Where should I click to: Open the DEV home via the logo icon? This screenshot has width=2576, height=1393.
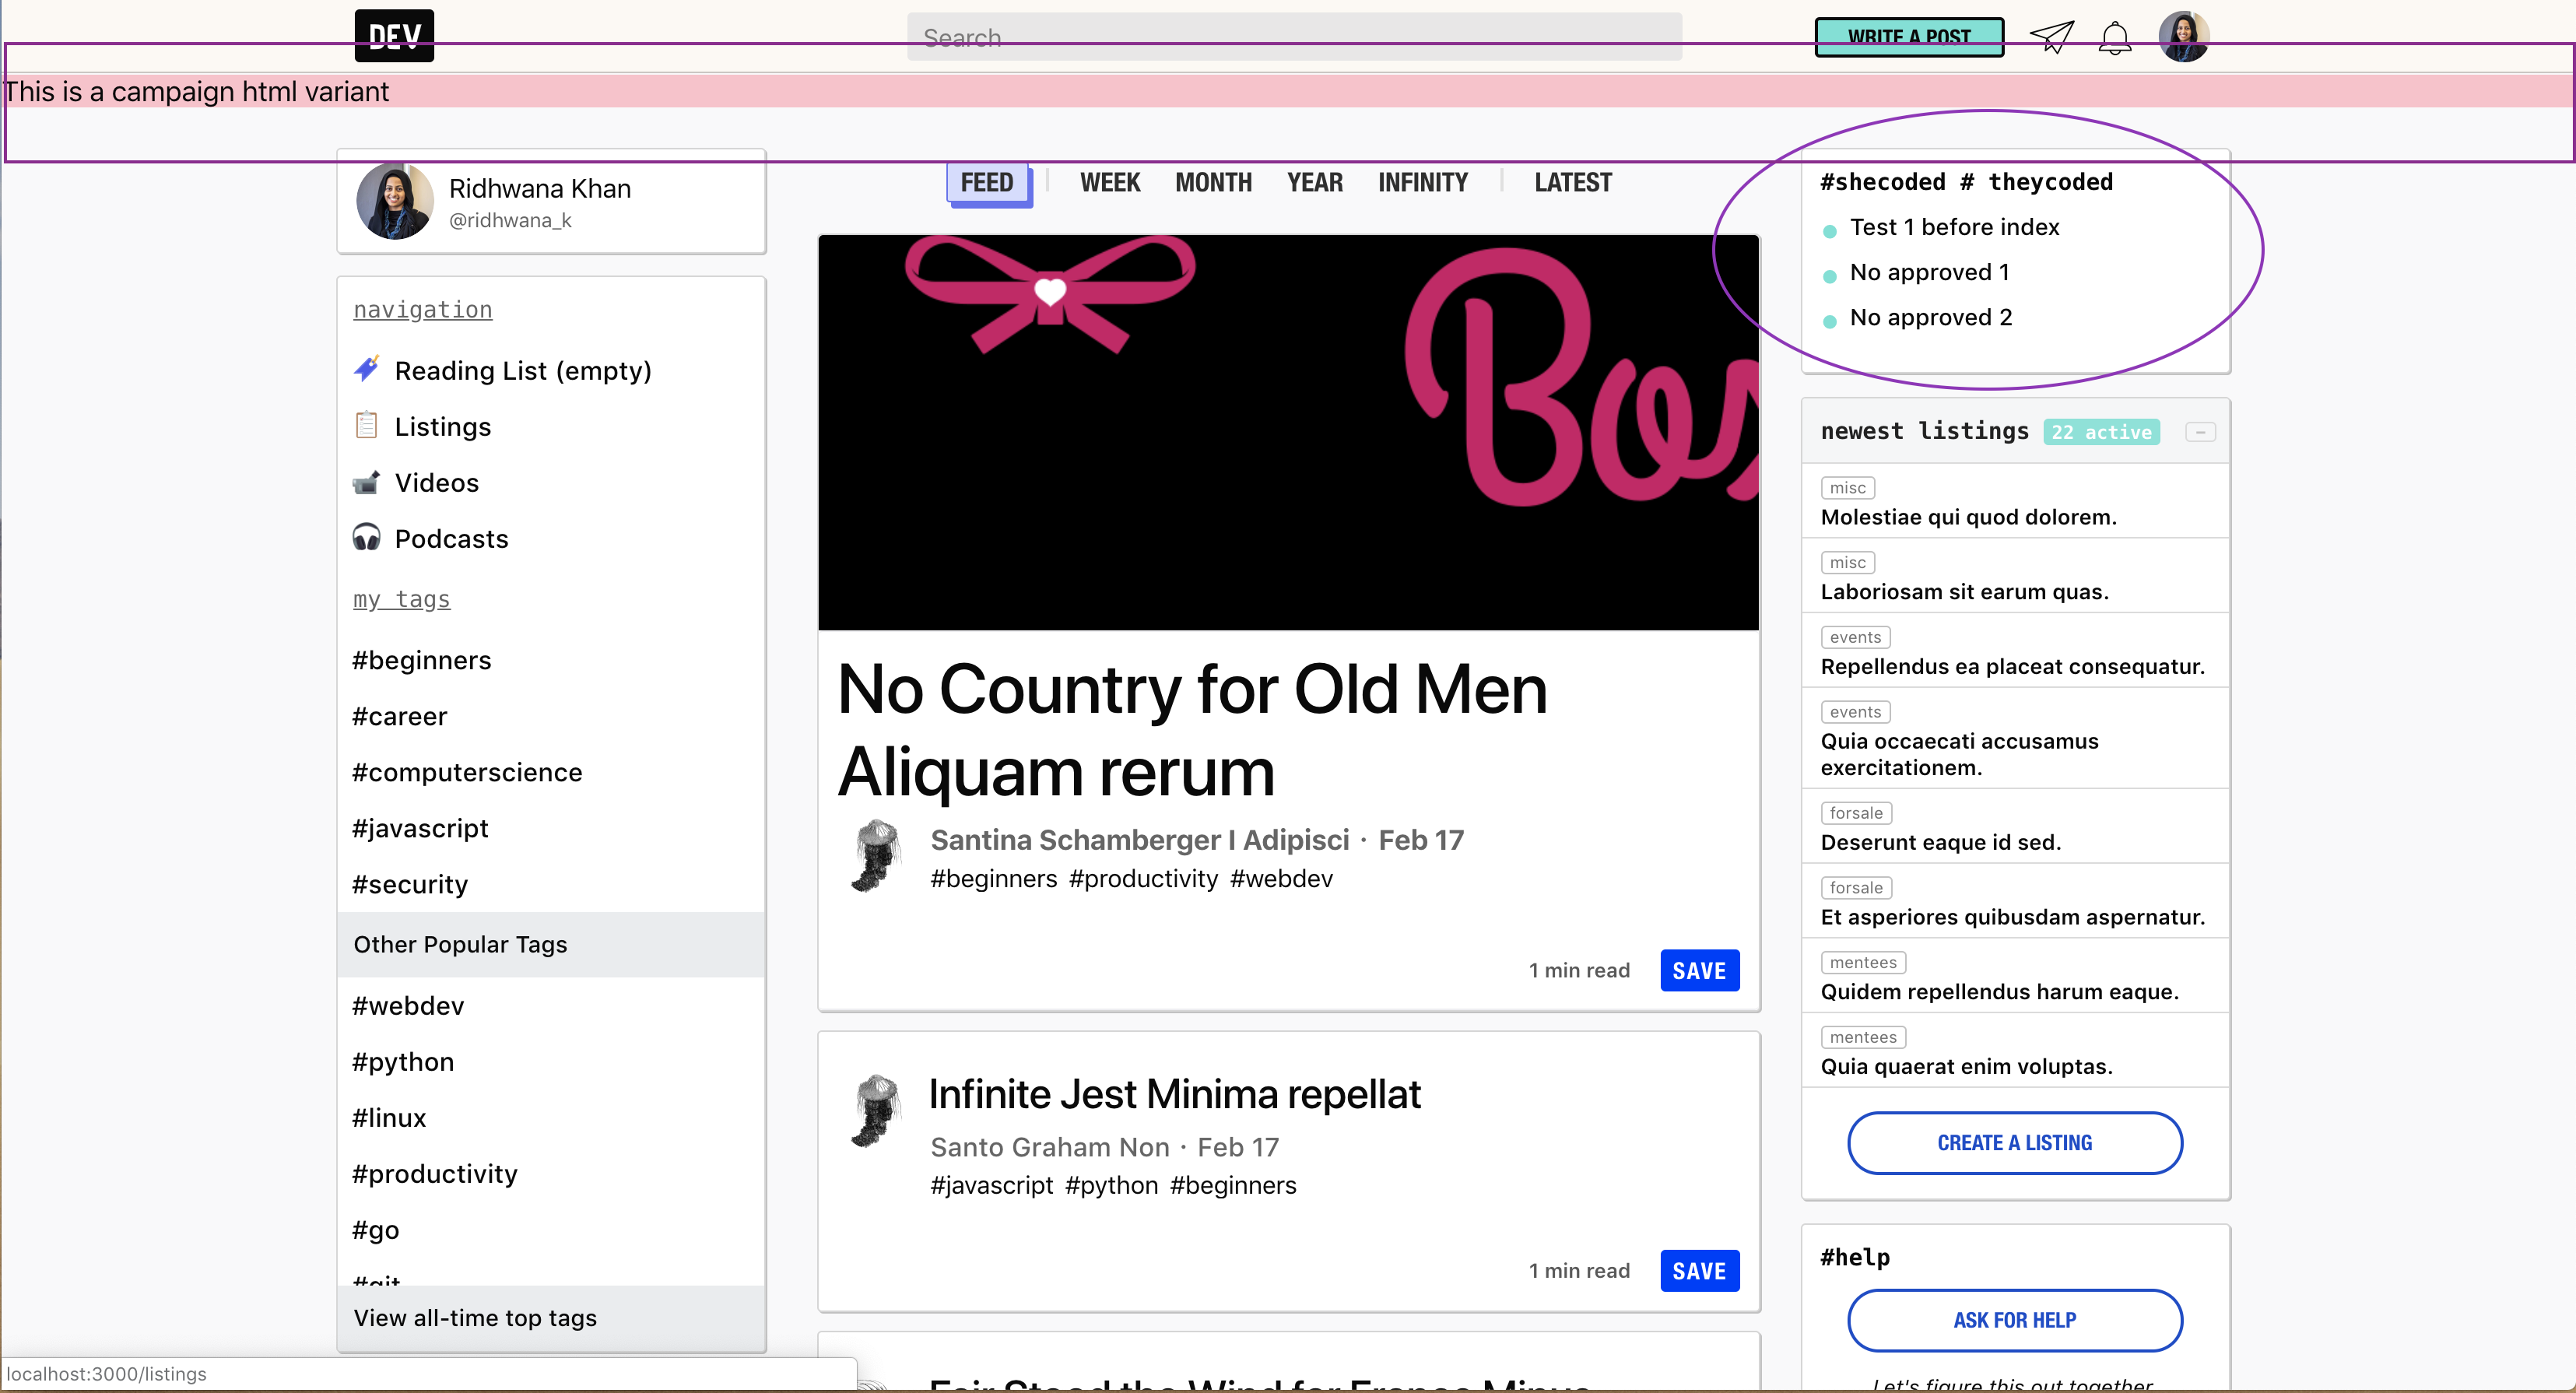click(x=394, y=36)
